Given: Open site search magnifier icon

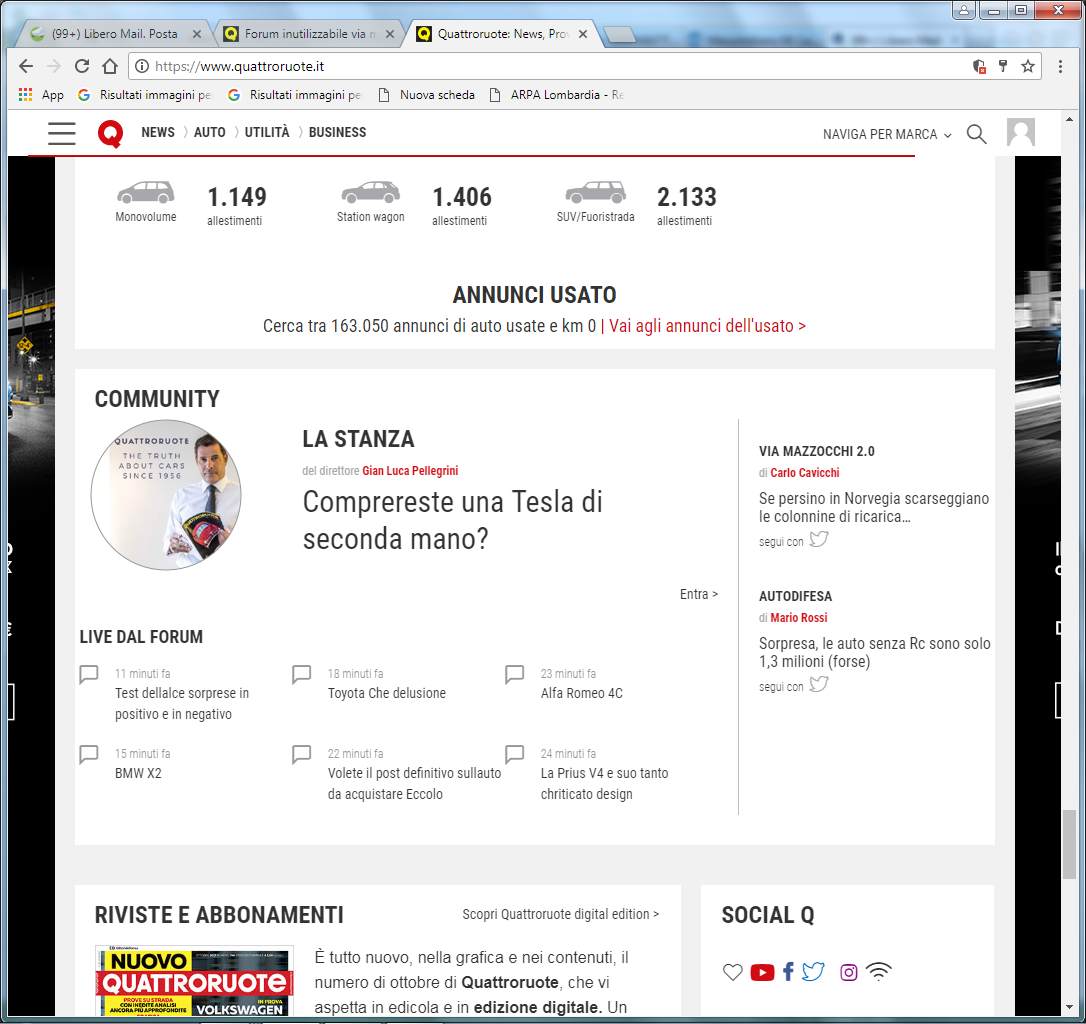Looking at the screenshot, I should click(x=977, y=134).
